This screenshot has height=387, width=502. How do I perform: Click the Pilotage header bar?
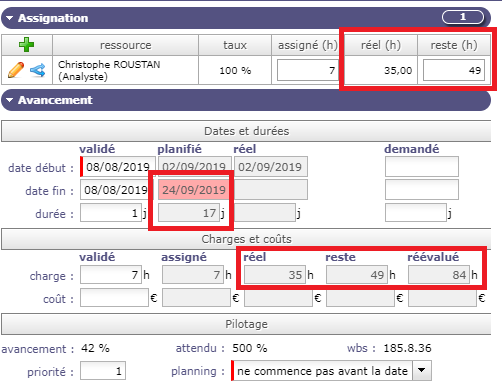pyautogui.click(x=246, y=324)
